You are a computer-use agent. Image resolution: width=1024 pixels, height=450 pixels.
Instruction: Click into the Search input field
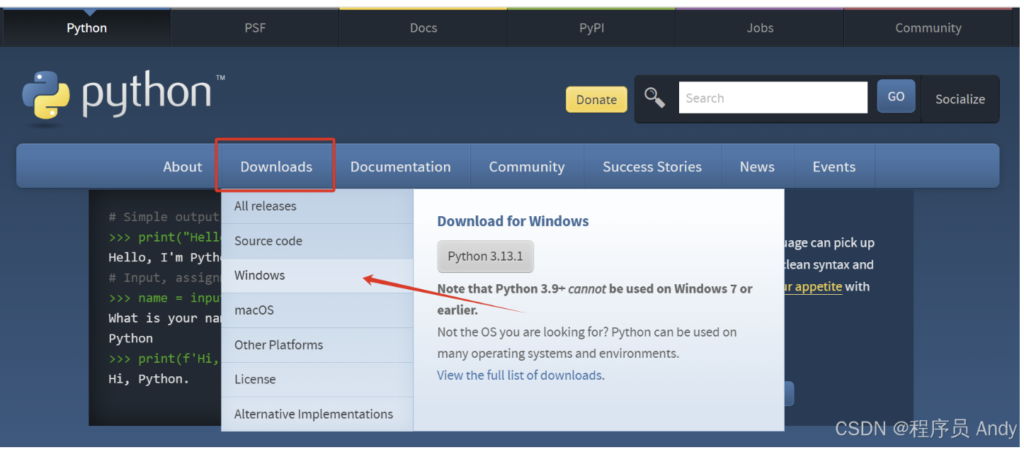coord(772,98)
